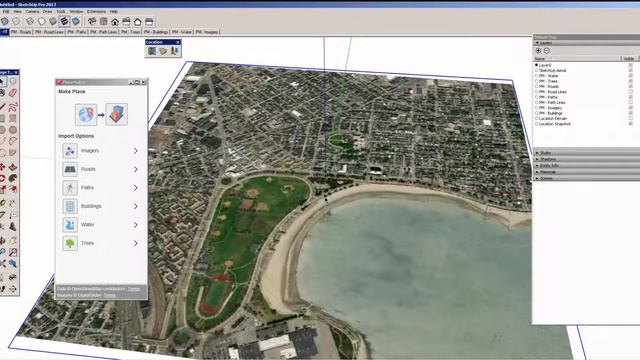Show the Location Terrain layer
The width and height of the screenshot is (640, 360).
coord(631,118)
